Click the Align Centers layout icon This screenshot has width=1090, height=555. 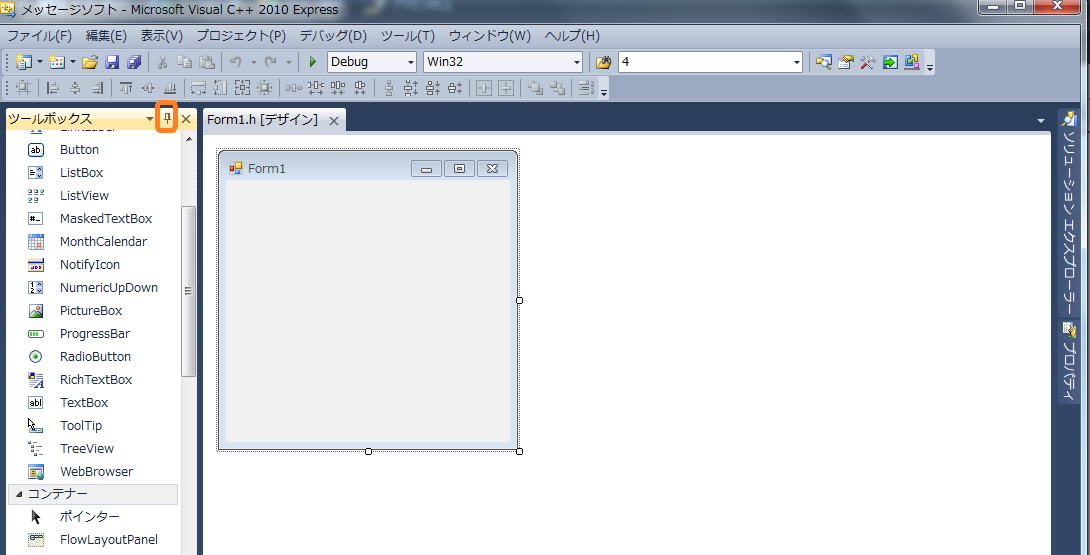pyautogui.click(x=75, y=88)
